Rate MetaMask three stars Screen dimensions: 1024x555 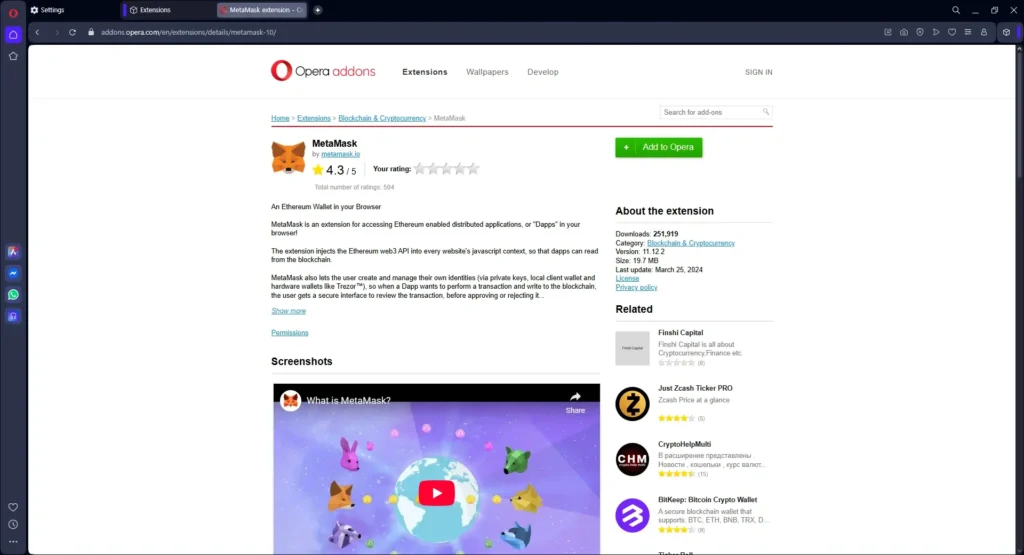(447, 169)
